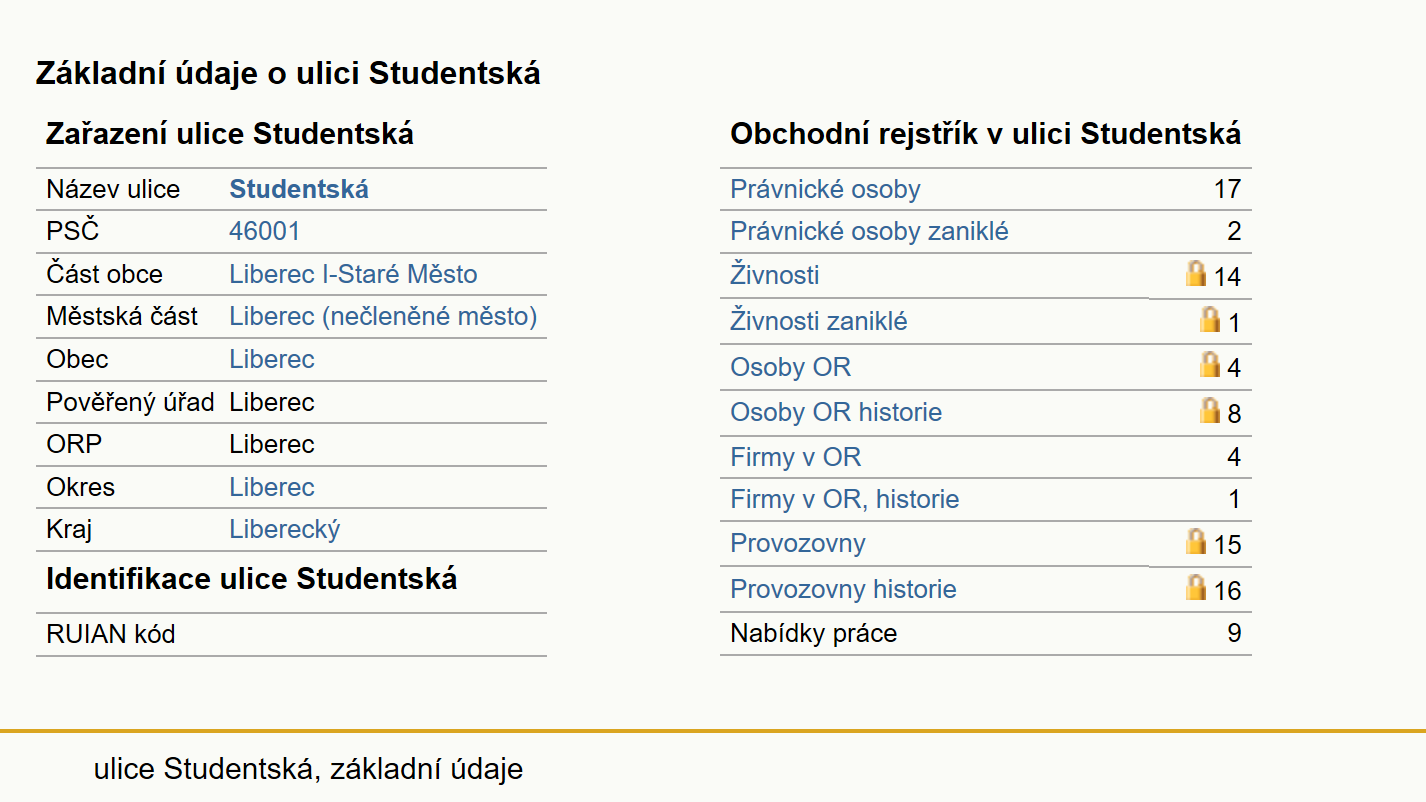This screenshot has width=1426, height=802.
Task: Click the lock icon beside Živnosti
Action: (1195, 273)
